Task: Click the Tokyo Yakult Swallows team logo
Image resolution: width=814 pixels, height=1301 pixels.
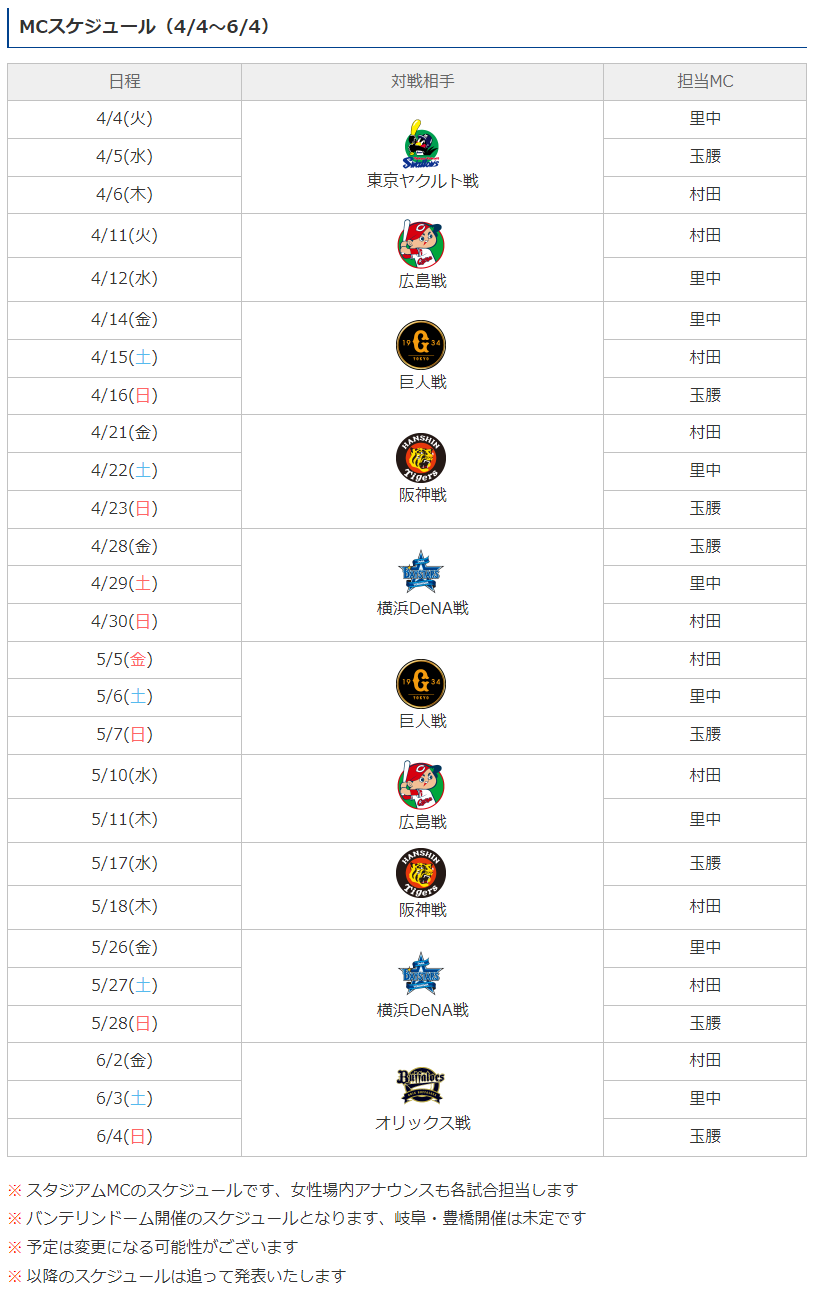Action: 422,143
